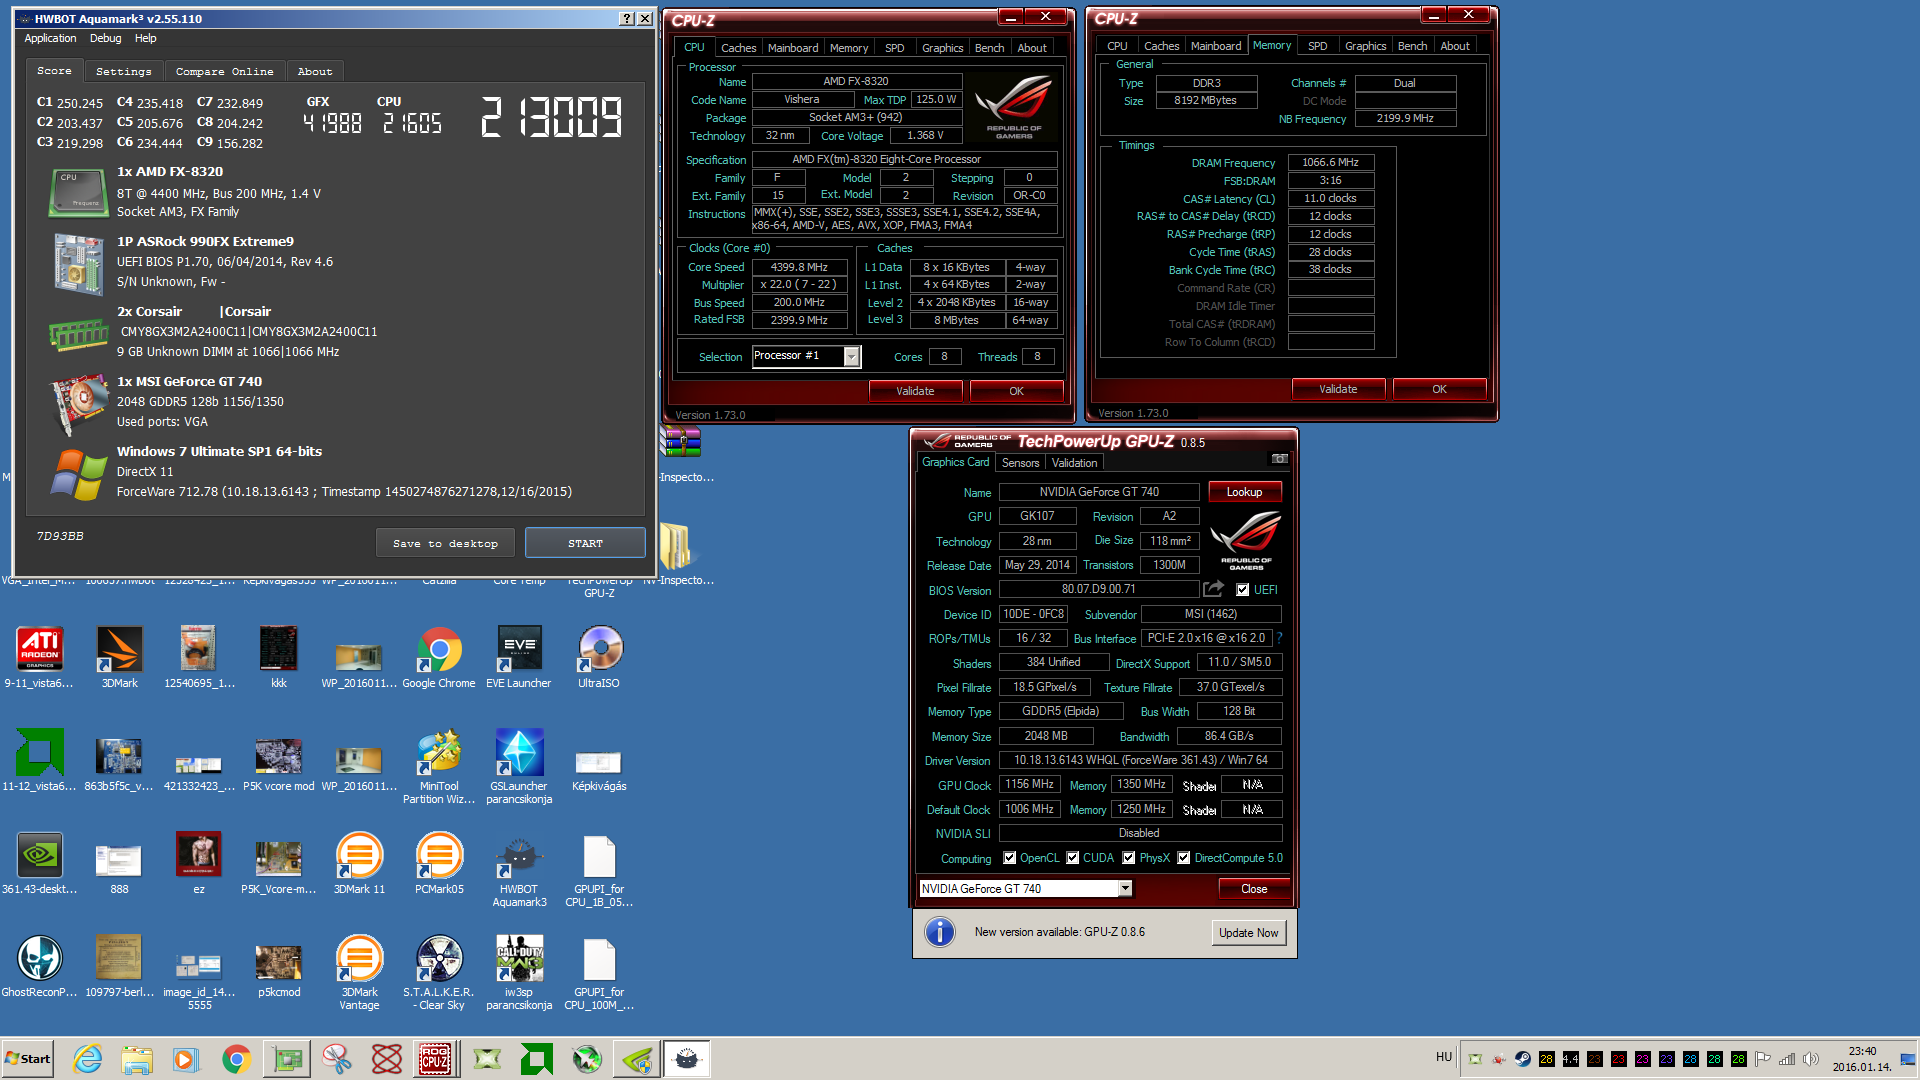Image resolution: width=1920 pixels, height=1080 pixels.
Task: Toggle the OpenCL checkbox in GPU-Z
Action: coord(1009,858)
